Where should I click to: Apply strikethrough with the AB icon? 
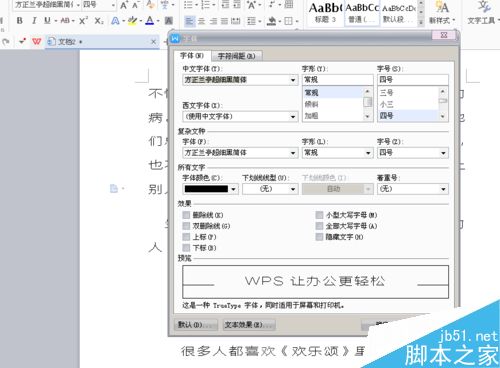pyautogui.click(x=65, y=21)
